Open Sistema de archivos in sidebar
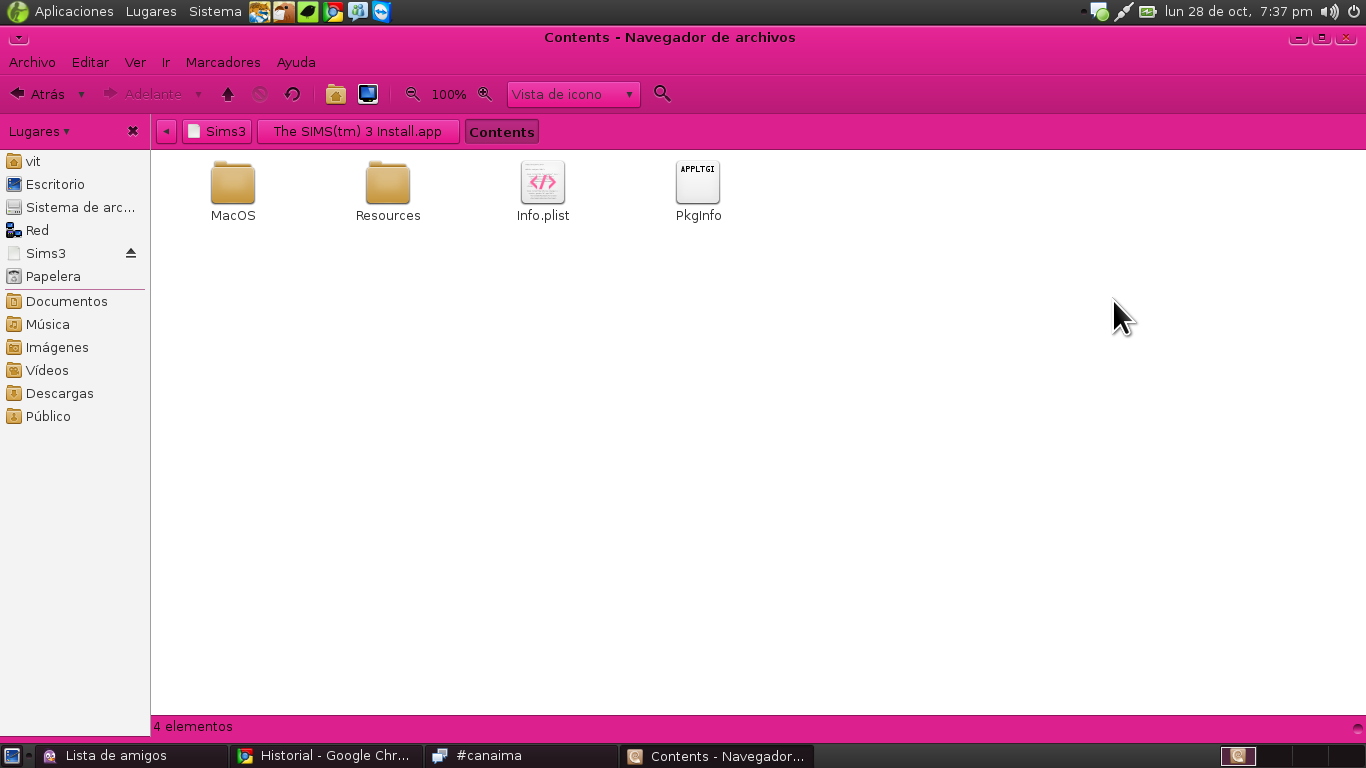The height and width of the screenshot is (768, 1366). (x=75, y=207)
